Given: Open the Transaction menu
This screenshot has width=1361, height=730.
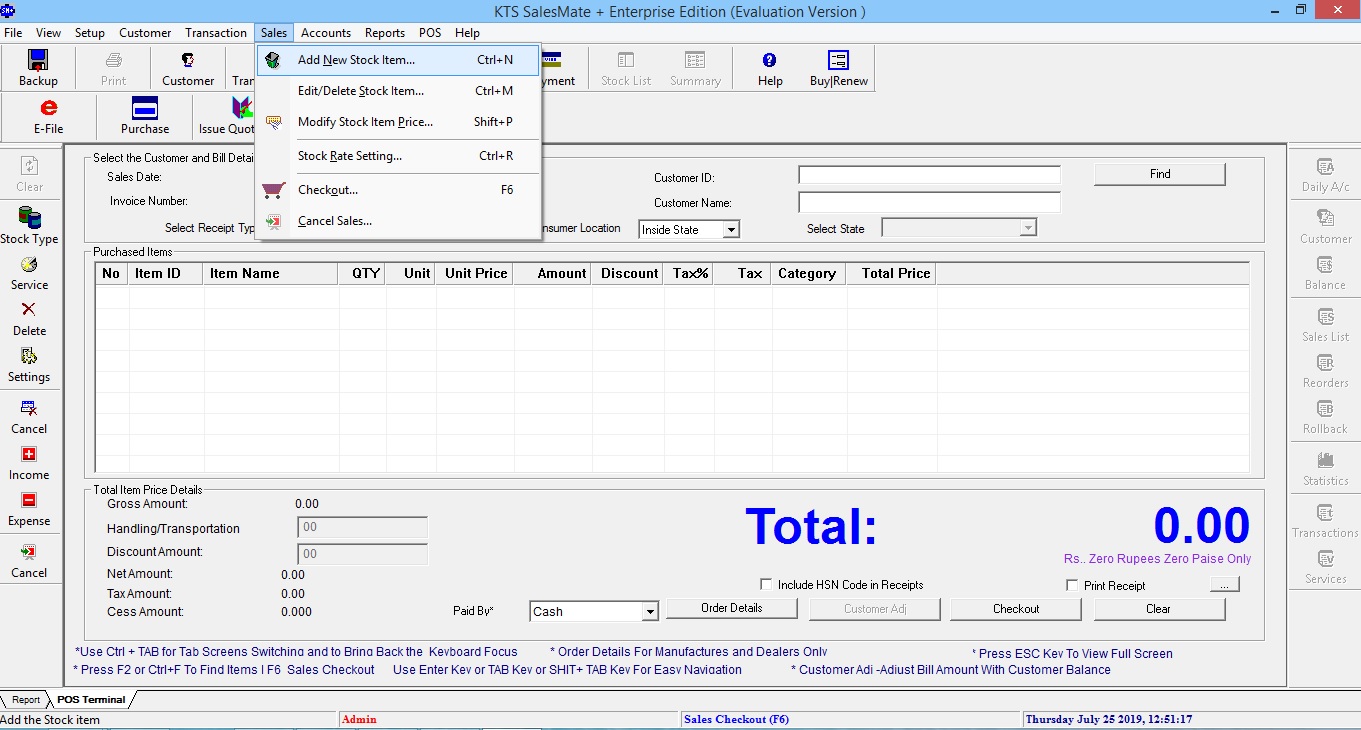Looking at the screenshot, I should point(216,33).
